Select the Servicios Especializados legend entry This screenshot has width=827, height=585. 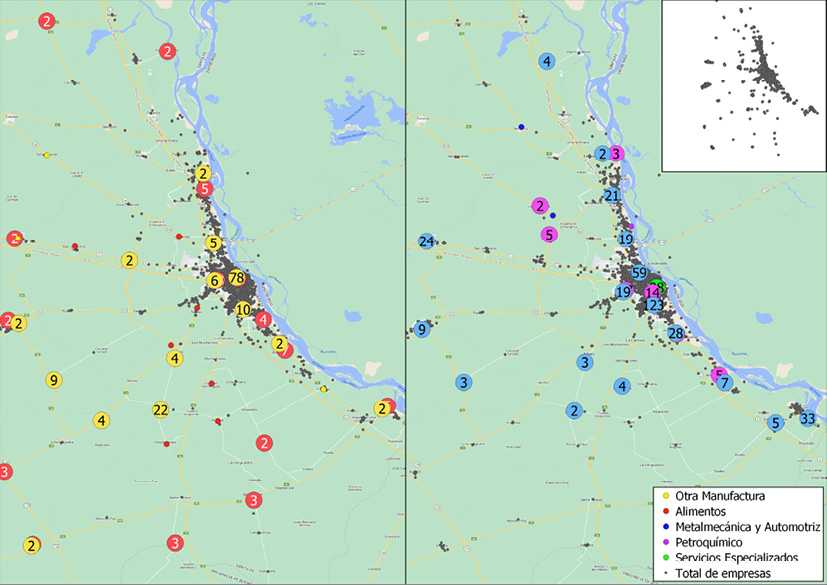click(736, 557)
